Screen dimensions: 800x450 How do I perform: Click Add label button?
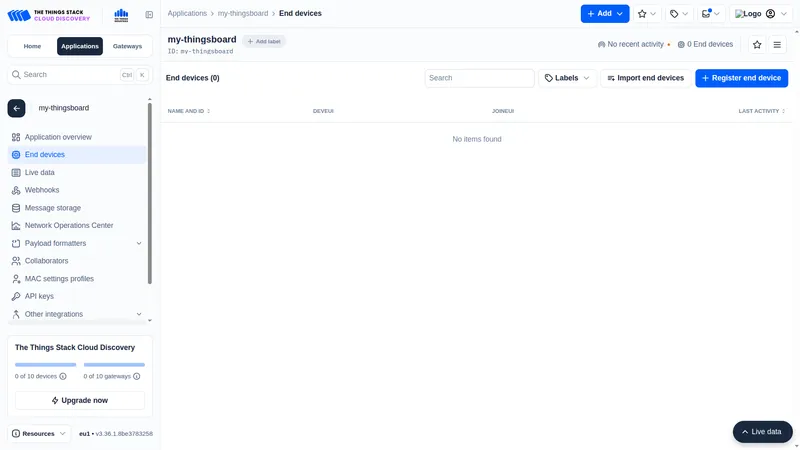[264, 41]
